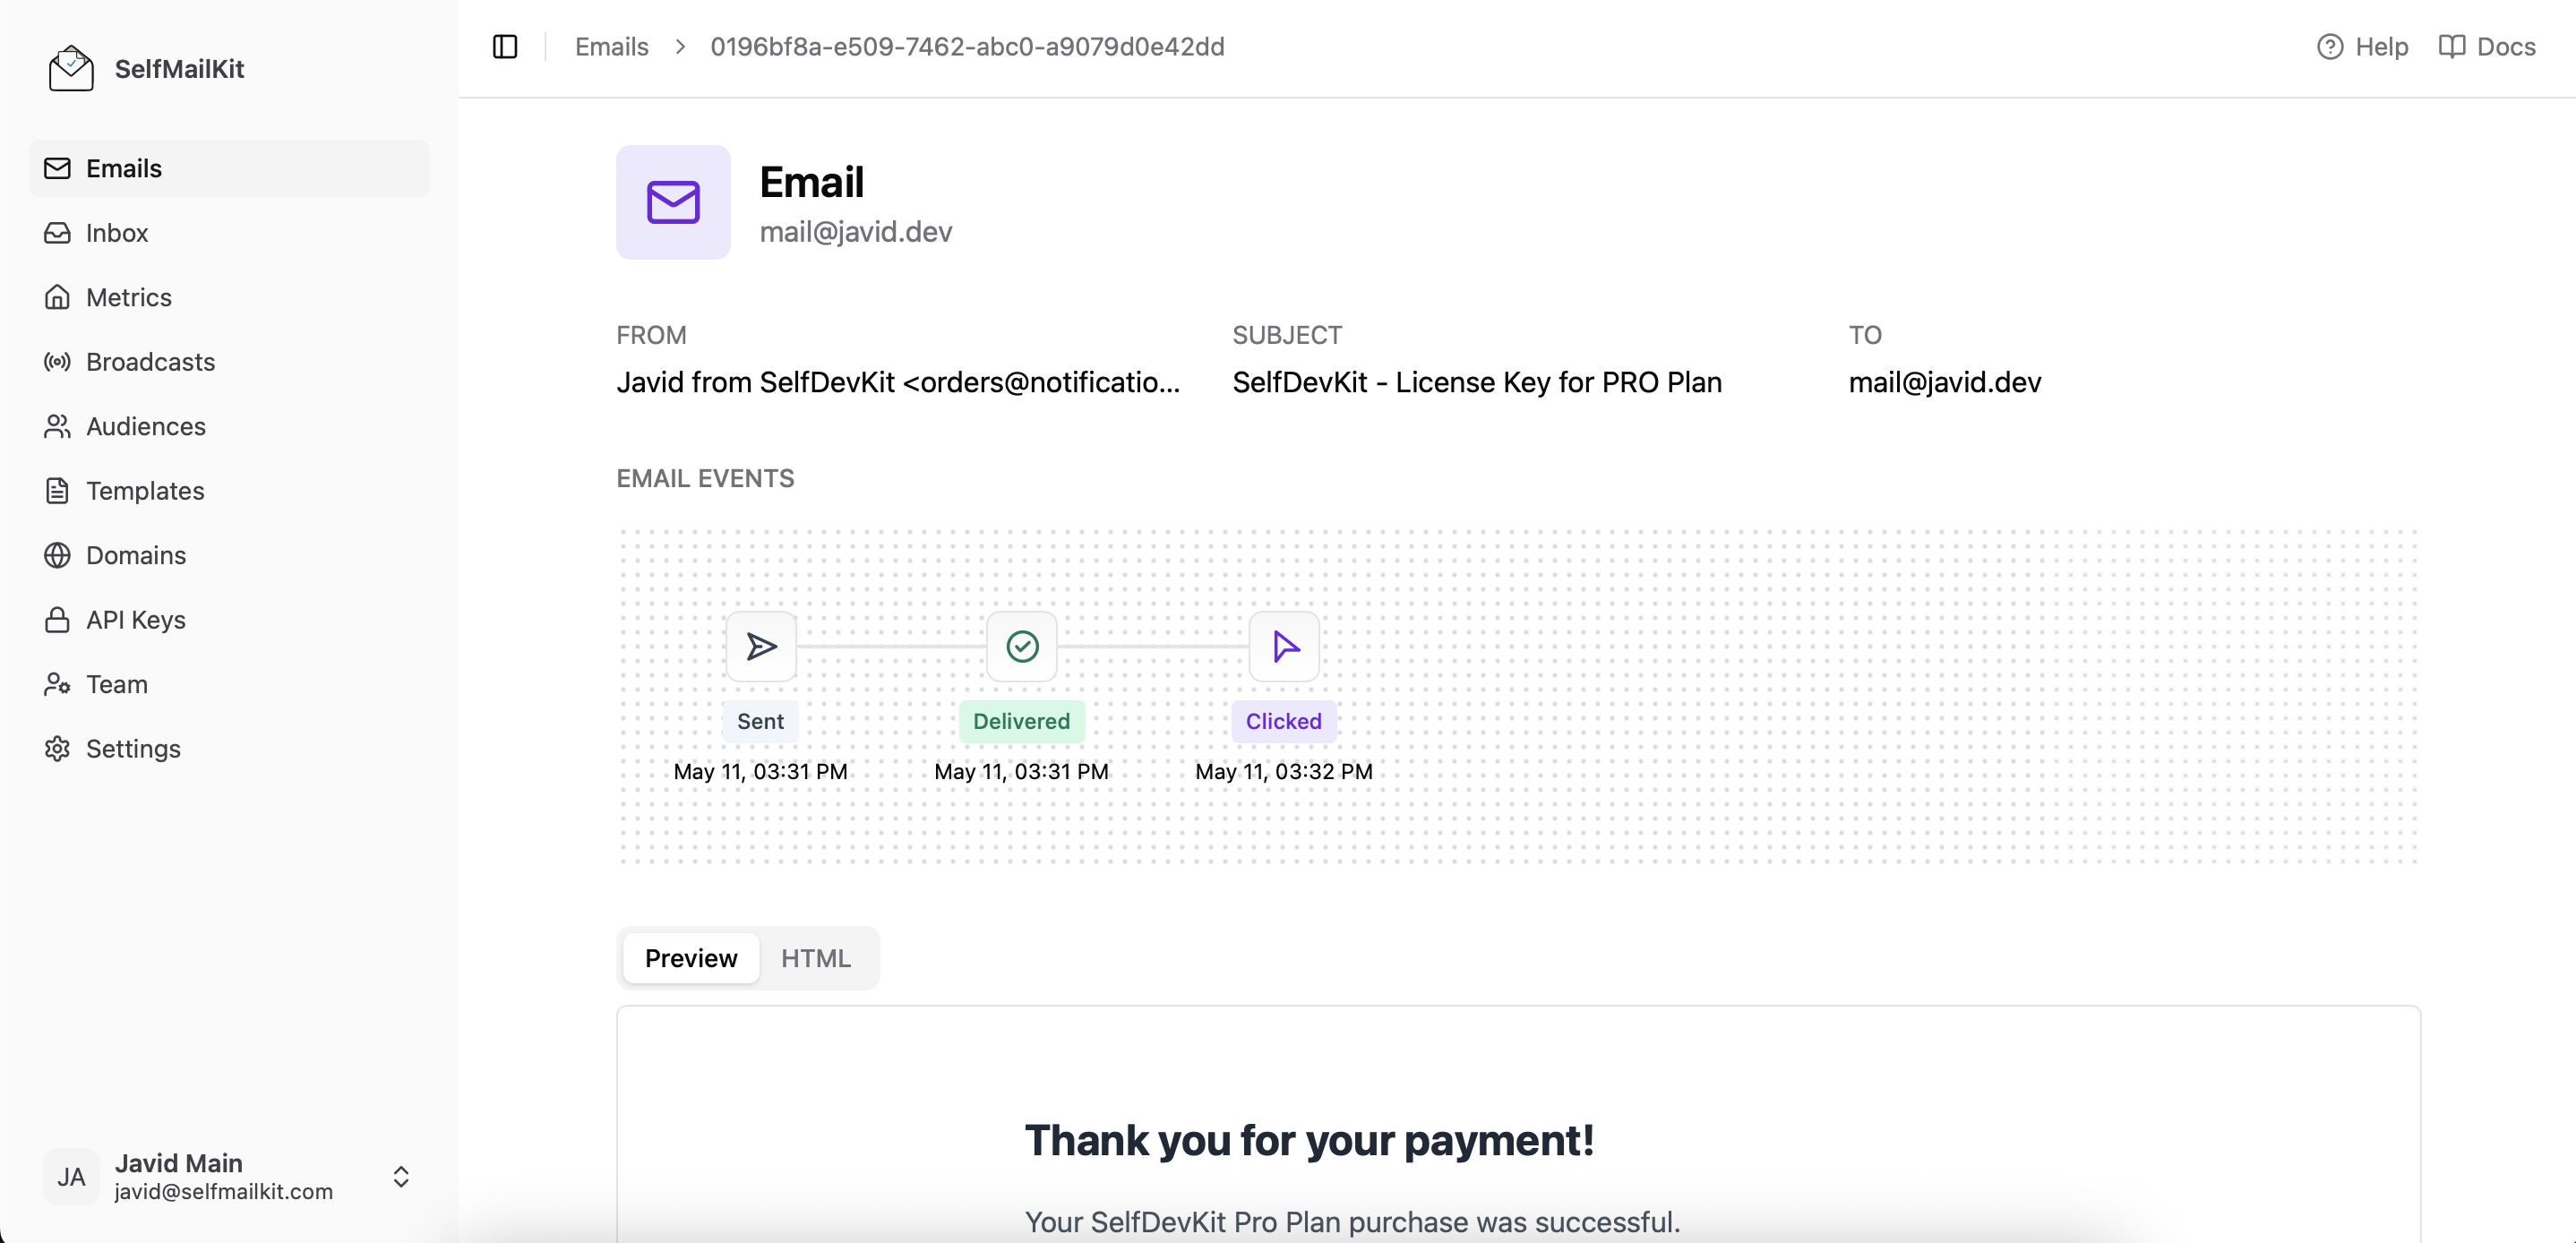Viewport: 2576px width, 1243px height.
Task: Click the Sent paper-plane event icon
Action: pos(761,647)
